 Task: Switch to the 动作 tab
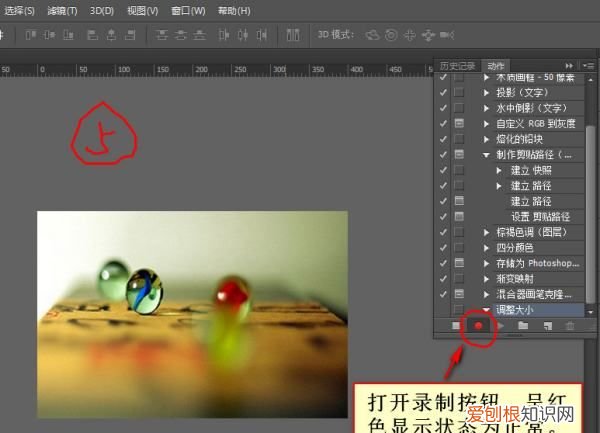pyautogui.click(x=496, y=66)
